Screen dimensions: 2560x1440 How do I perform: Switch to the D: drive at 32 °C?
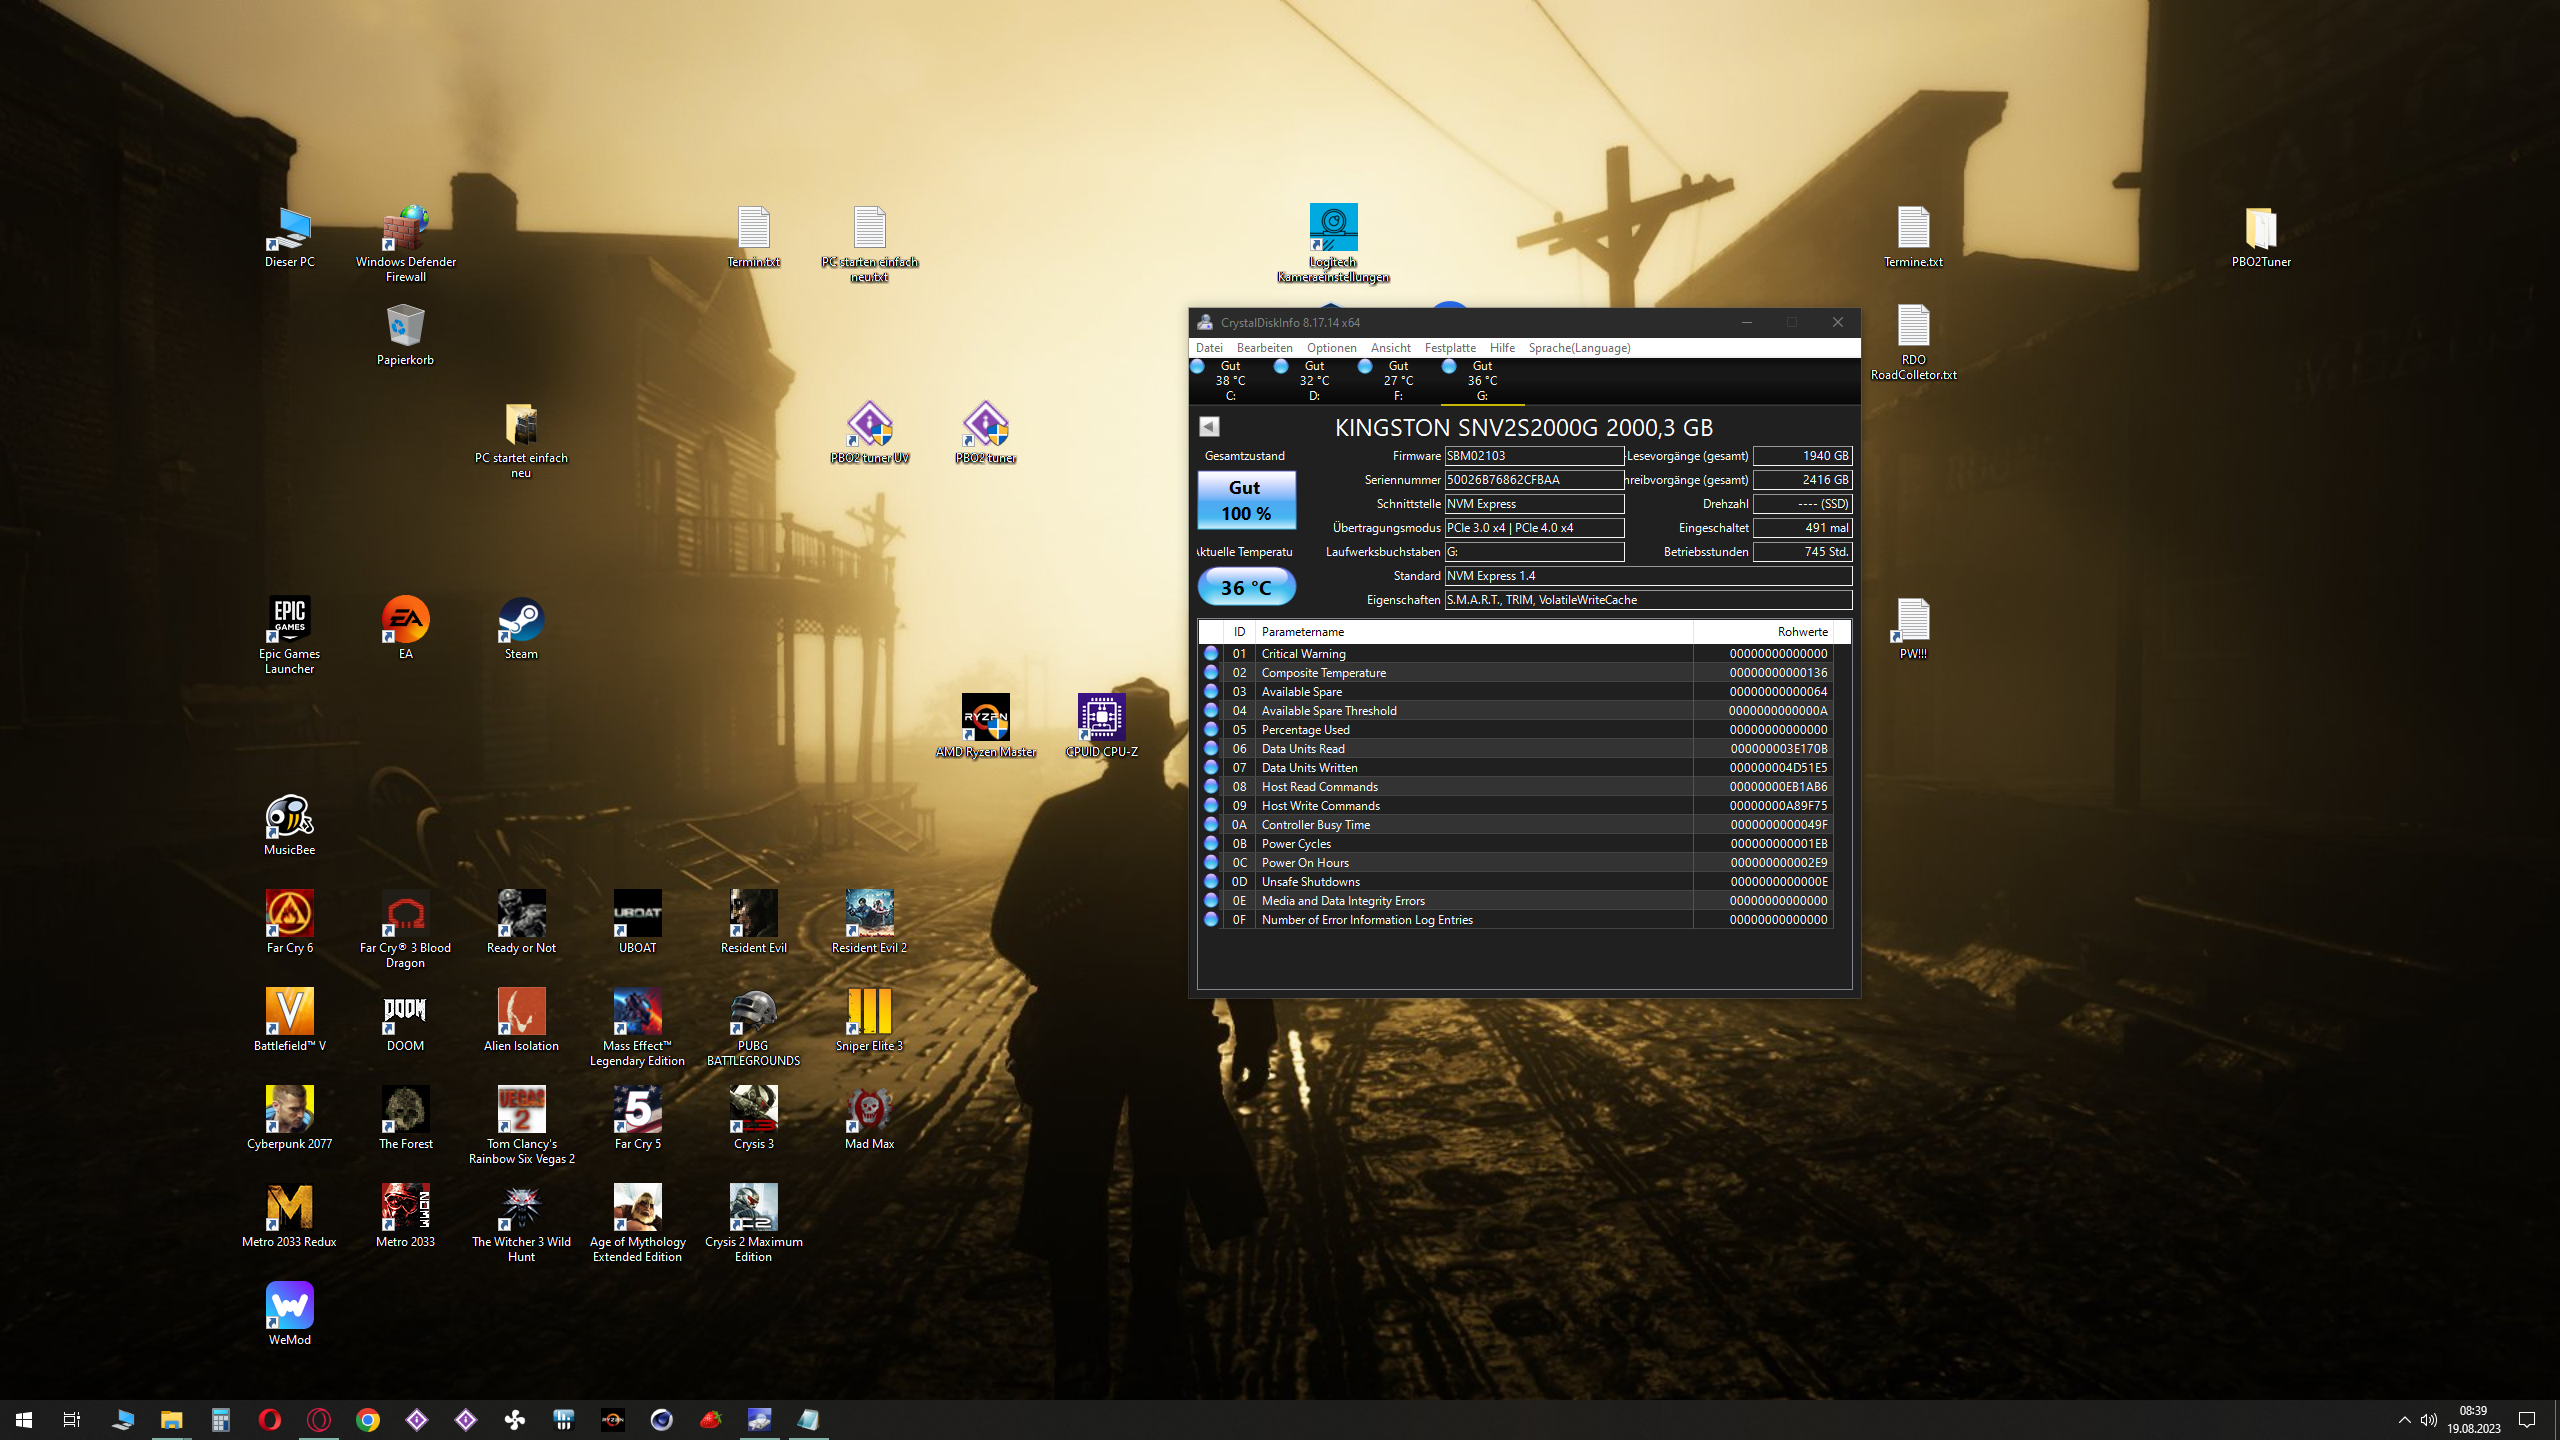[x=1314, y=381]
